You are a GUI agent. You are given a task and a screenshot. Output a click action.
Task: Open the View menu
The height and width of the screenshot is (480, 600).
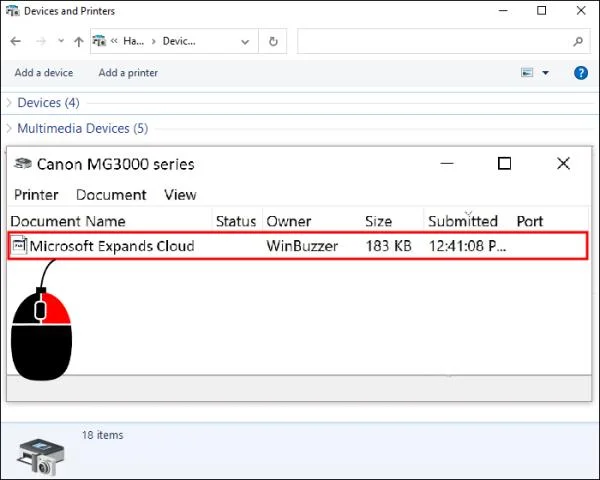point(180,195)
